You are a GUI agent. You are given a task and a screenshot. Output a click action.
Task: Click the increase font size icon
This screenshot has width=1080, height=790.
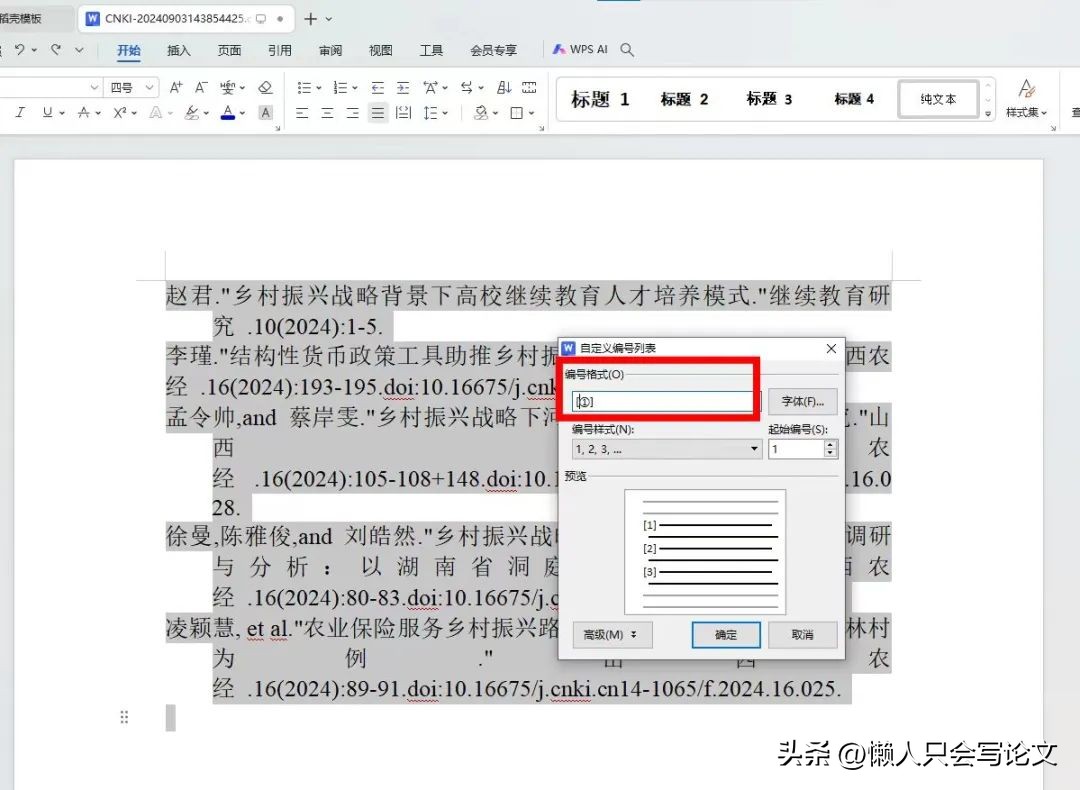point(176,88)
